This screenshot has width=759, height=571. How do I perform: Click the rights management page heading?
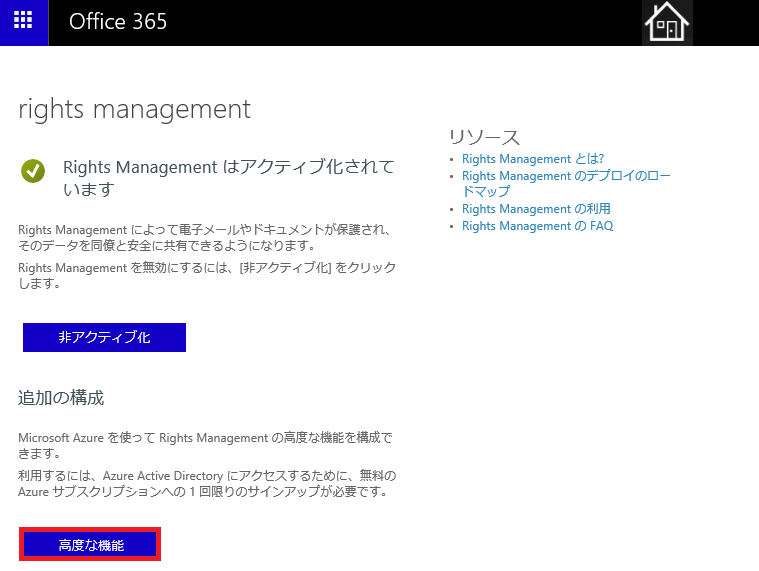(x=135, y=109)
